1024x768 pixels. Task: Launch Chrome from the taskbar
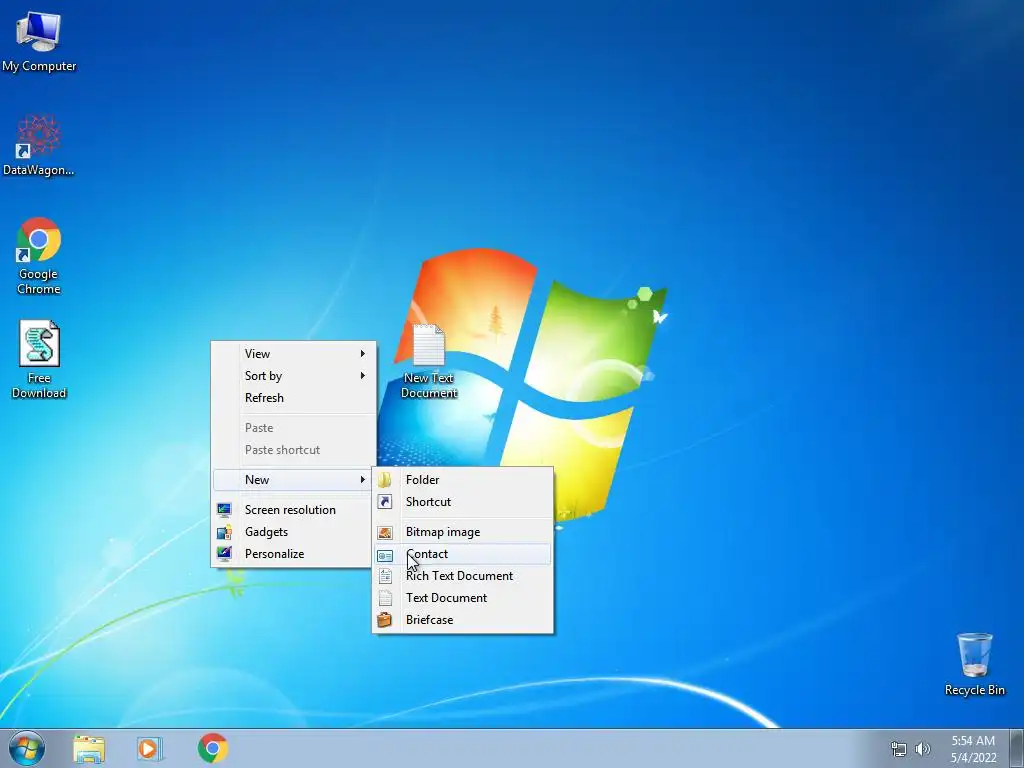point(213,748)
